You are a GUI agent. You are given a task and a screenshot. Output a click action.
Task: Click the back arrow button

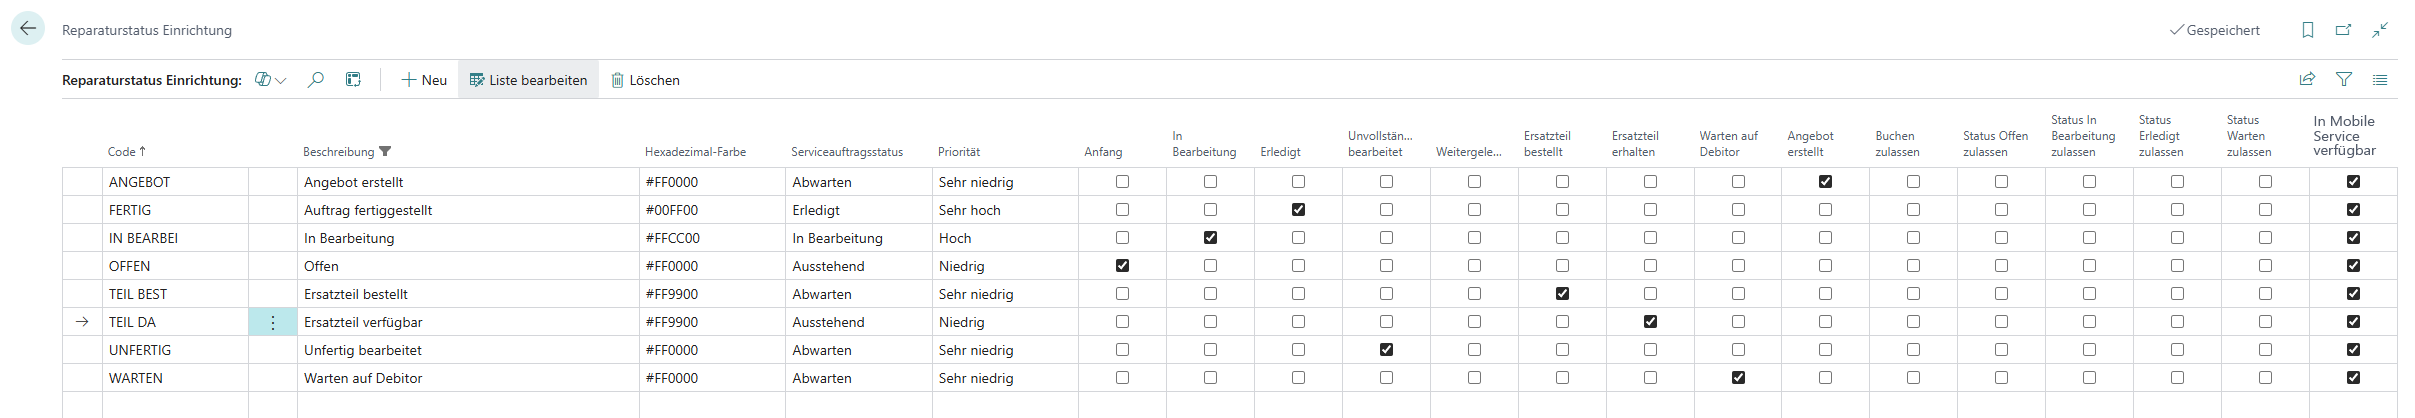[x=28, y=29]
